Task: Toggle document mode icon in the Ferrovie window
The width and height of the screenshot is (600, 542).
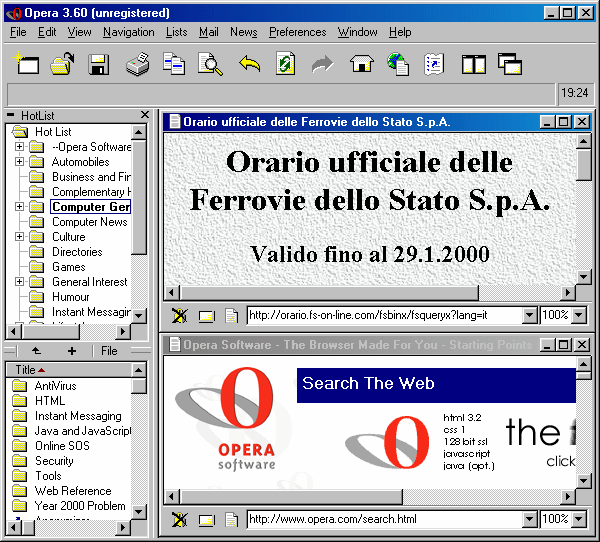Action: tap(231, 316)
